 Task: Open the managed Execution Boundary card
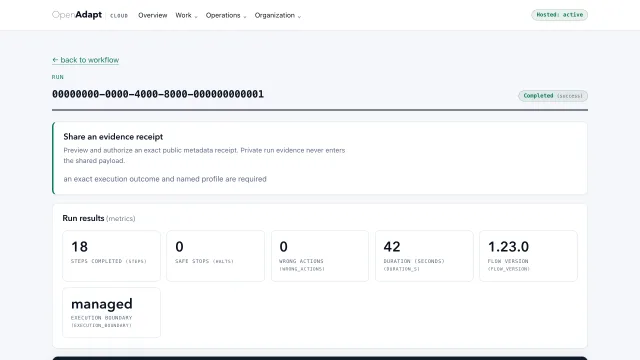click(x=111, y=313)
